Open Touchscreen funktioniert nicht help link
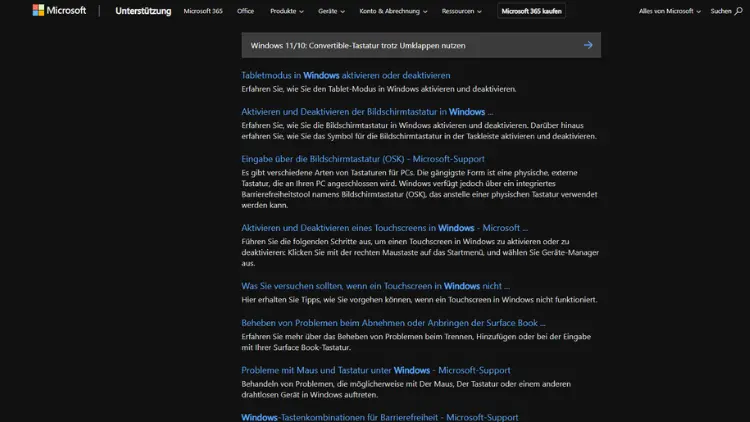This screenshot has width=750, height=422. point(375,286)
